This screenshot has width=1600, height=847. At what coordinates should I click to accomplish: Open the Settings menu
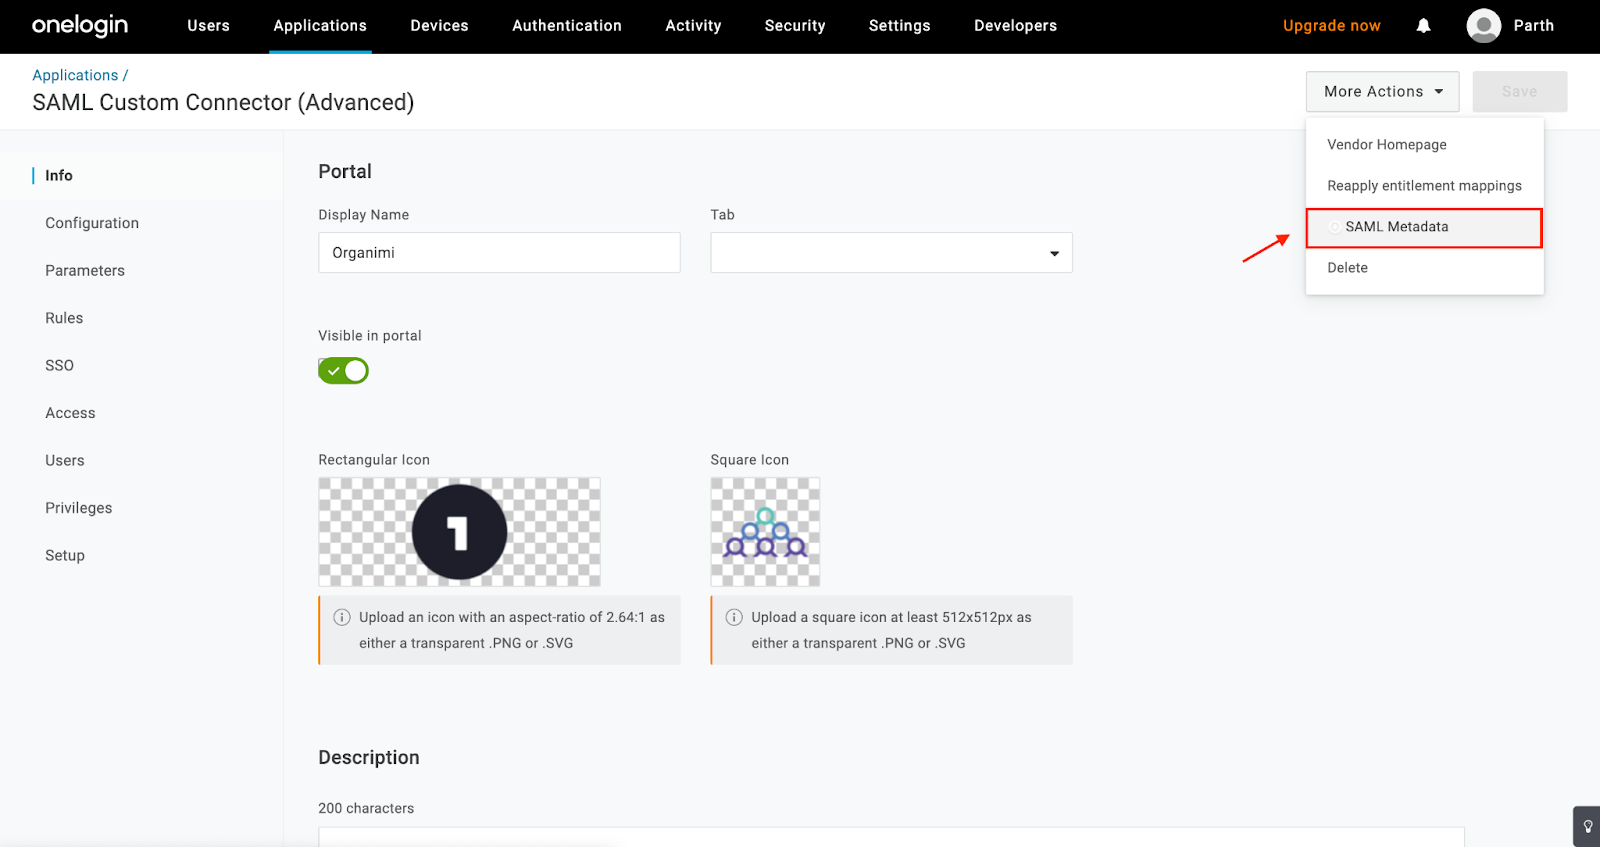(x=899, y=26)
